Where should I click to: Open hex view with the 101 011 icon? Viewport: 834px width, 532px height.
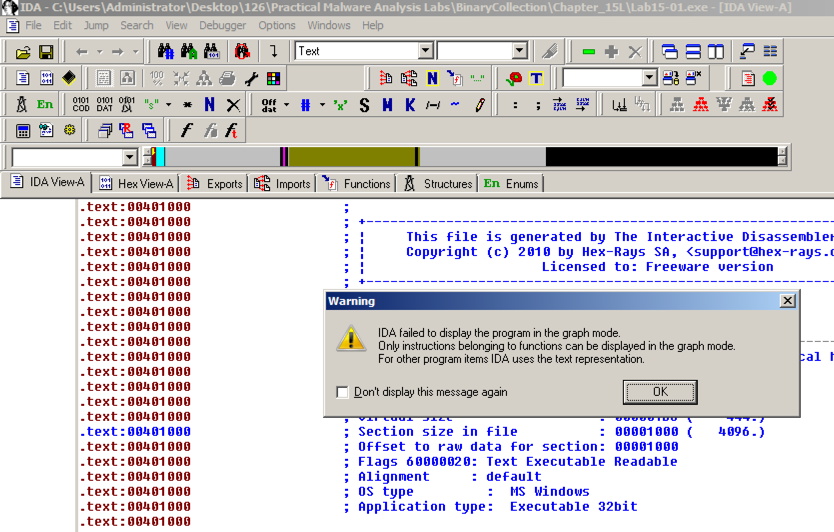pos(46,78)
